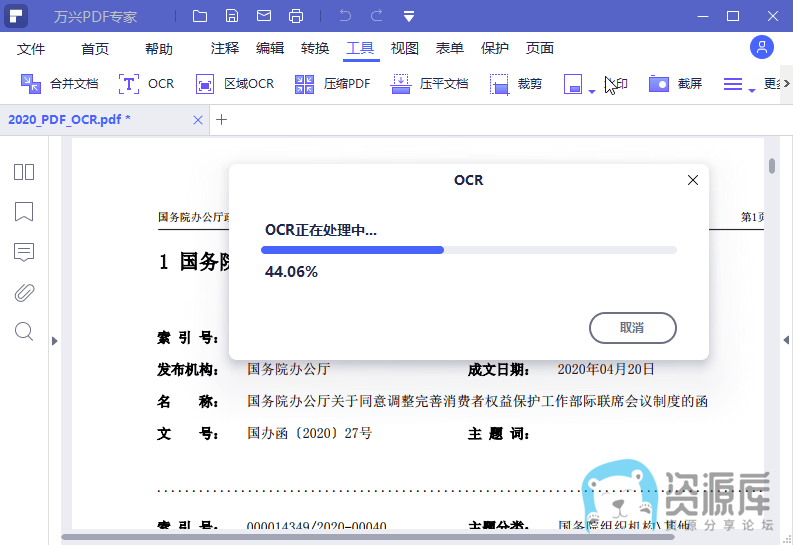Click text 国务院办公厅 after 发布机构

pyautogui.click(x=289, y=369)
